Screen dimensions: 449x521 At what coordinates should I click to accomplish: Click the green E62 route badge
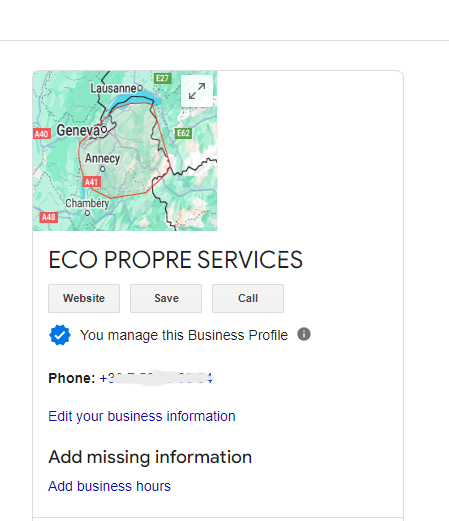[183, 133]
